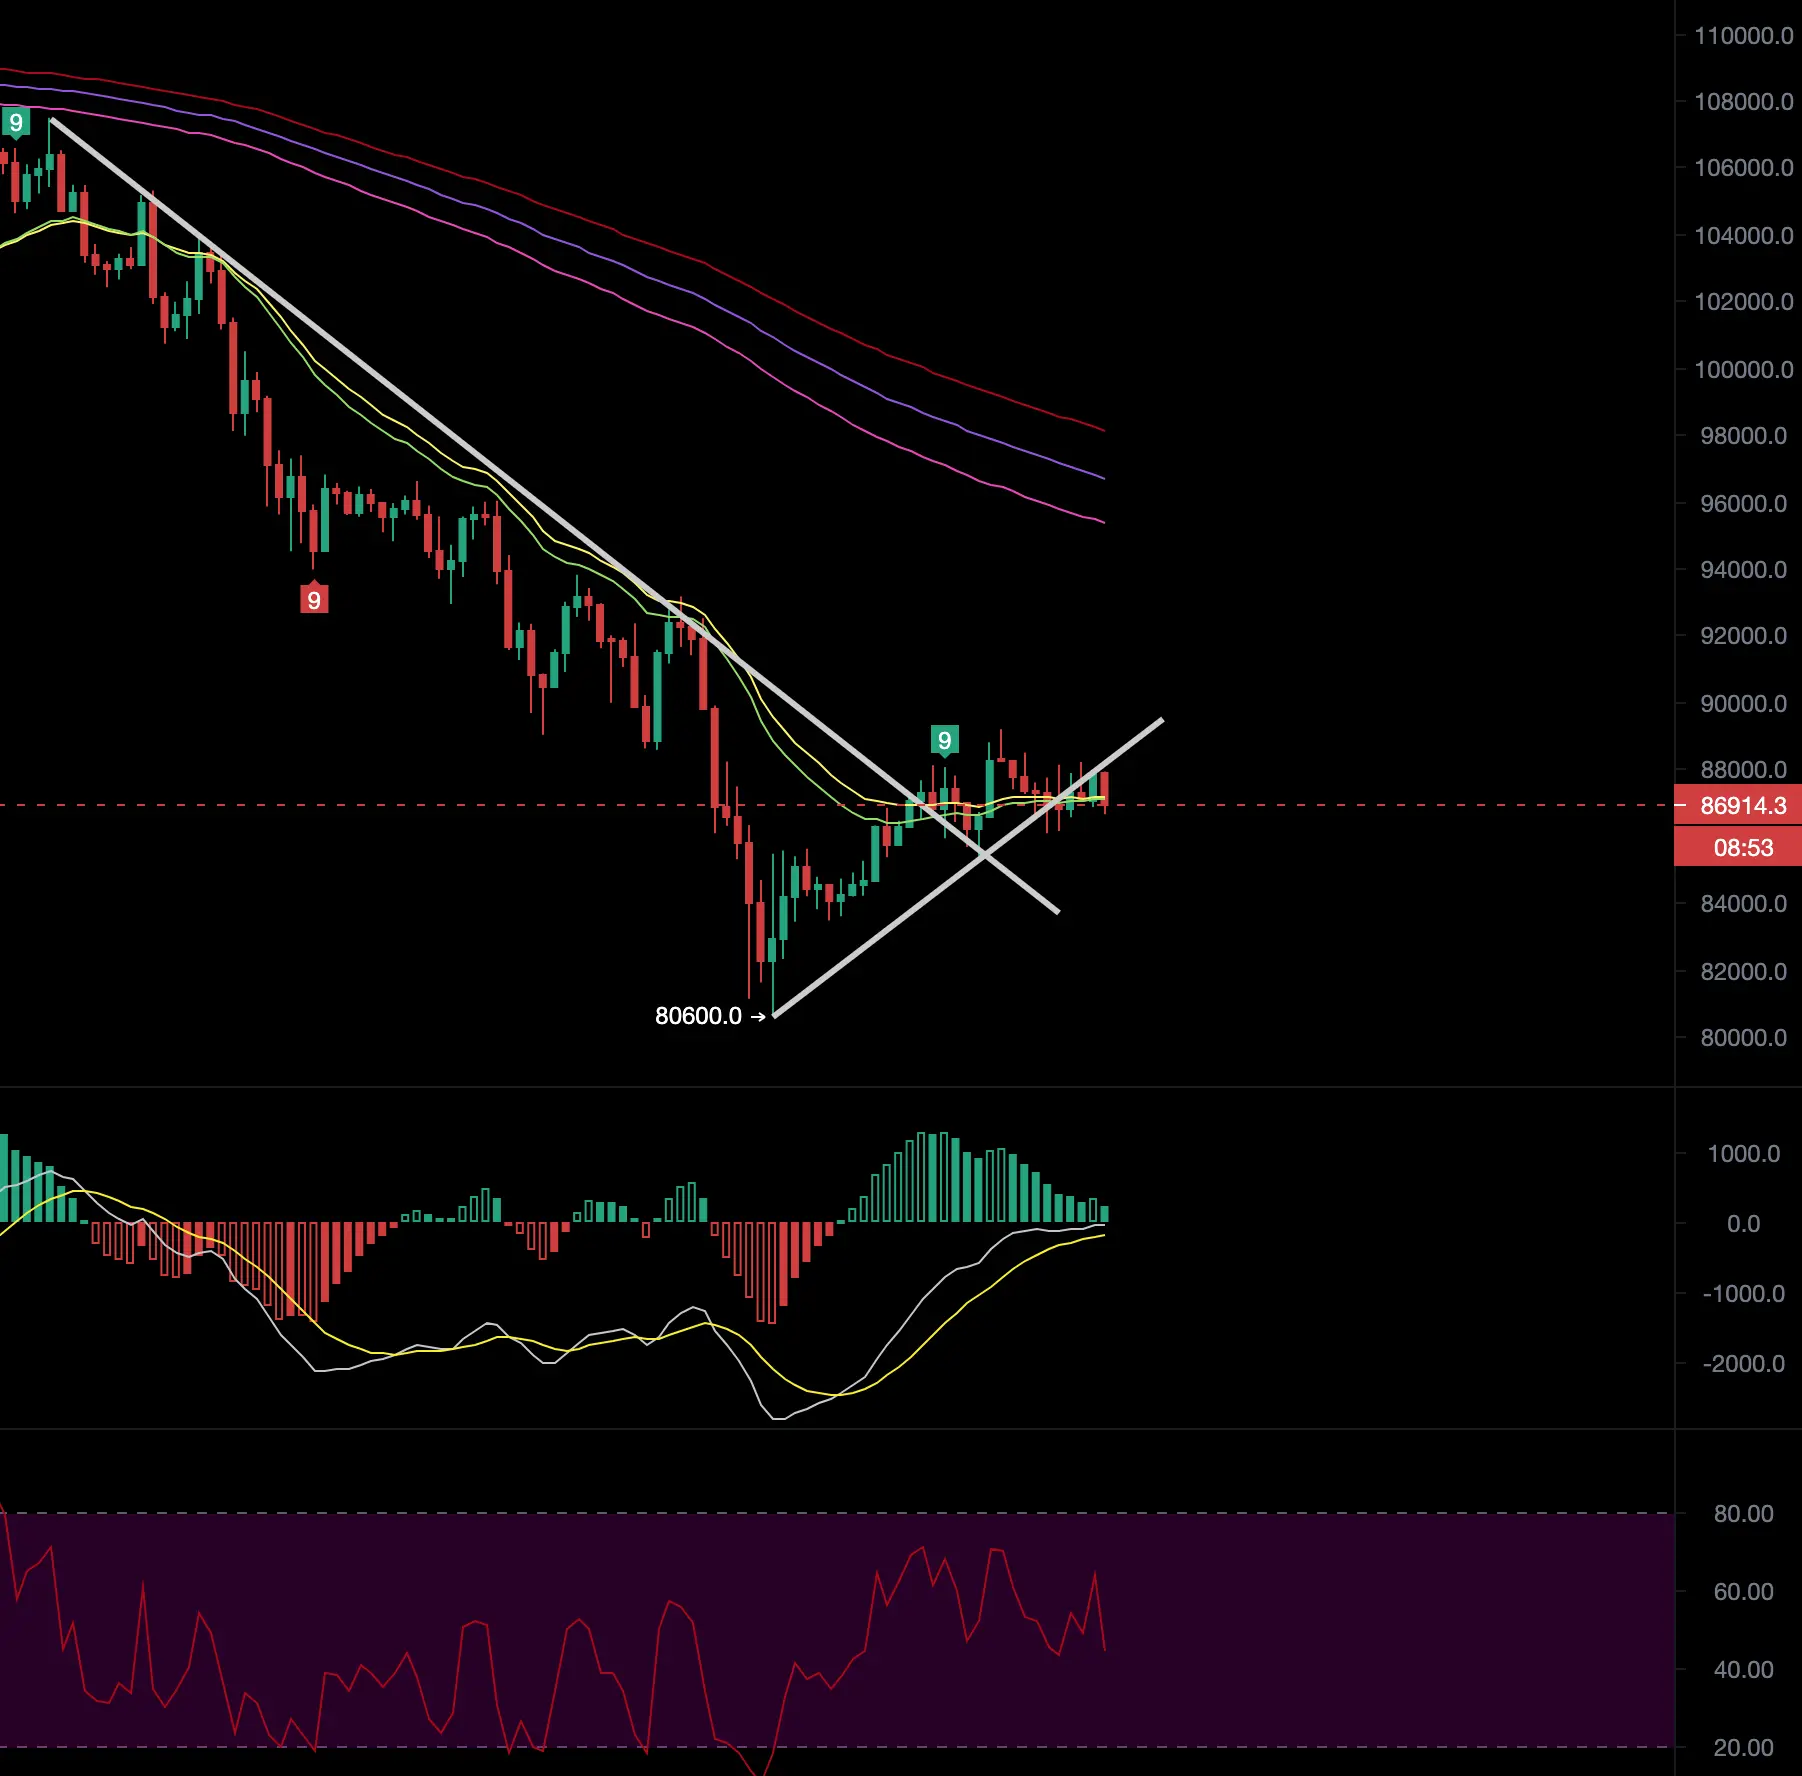1802x1776 pixels.
Task: Click the positive 1000.0 MACD axis label
Action: point(1743,1154)
